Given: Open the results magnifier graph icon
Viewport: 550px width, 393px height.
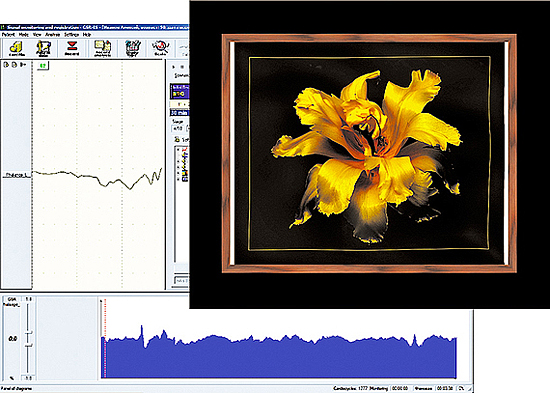Looking at the screenshot, I should [x=160, y=48].
